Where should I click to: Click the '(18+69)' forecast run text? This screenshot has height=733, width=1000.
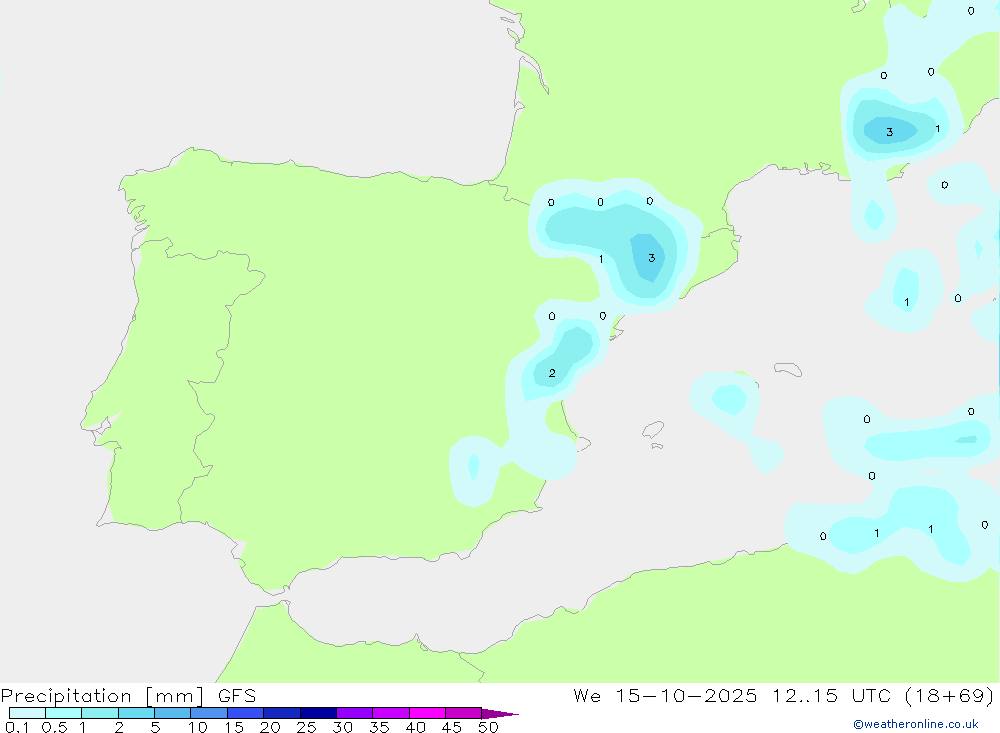click(x=949, y=695)
